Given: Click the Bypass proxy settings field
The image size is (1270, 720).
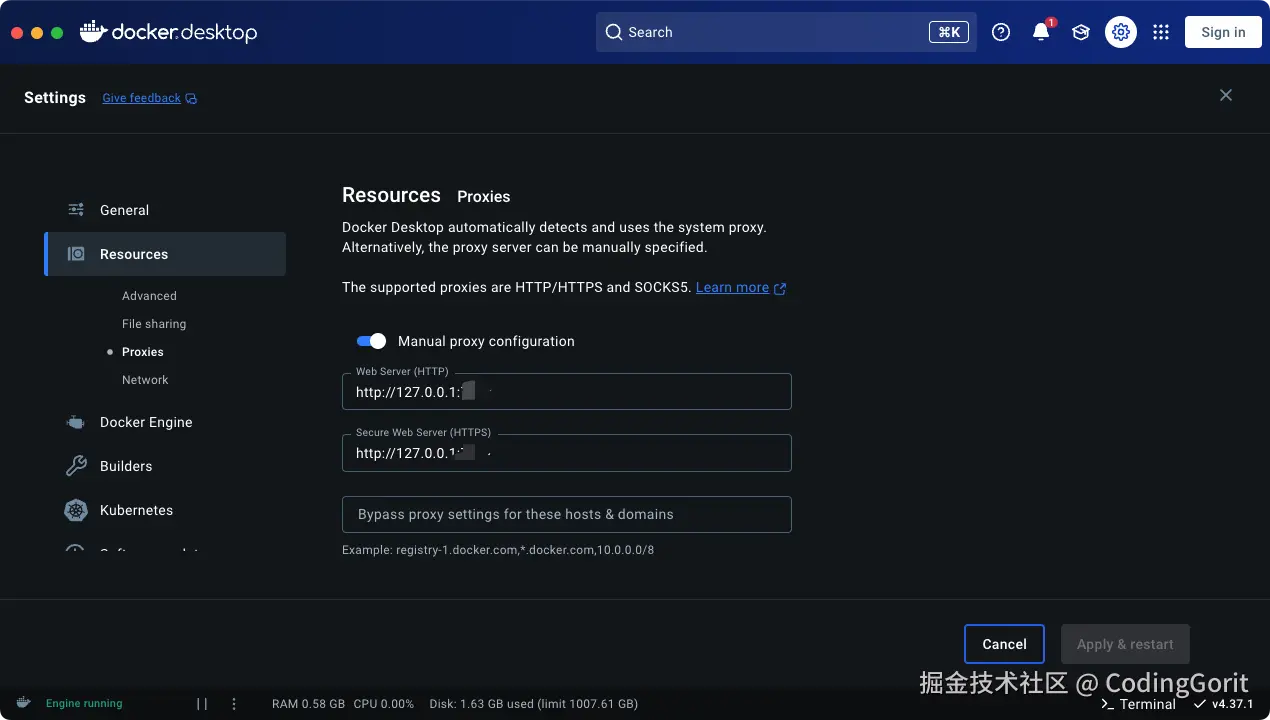Looking at the screenshot, I should [567, 514].
